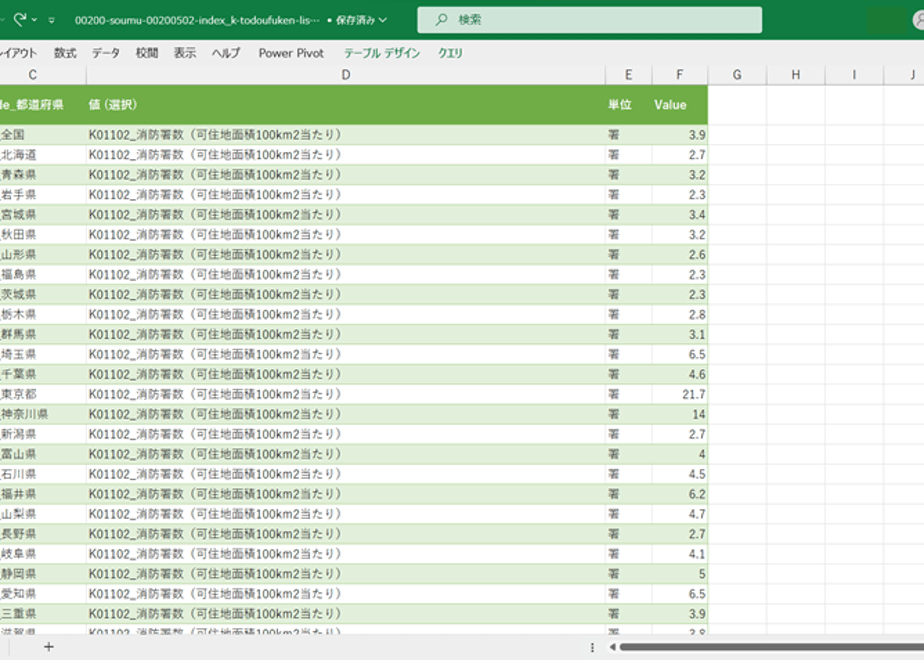Select the 山梨県 cell

coord(43,514)
